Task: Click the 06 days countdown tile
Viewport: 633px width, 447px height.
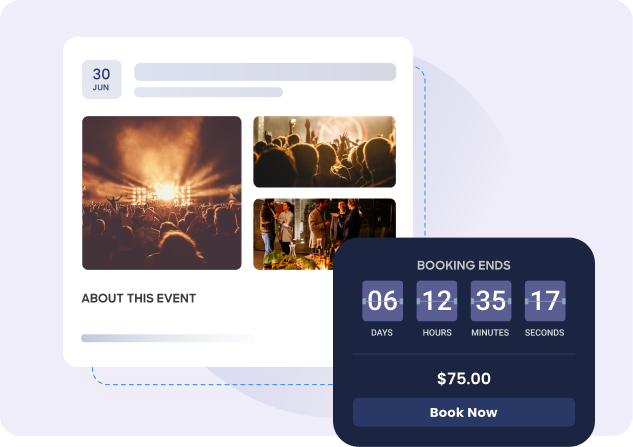Action: point(382,301)
